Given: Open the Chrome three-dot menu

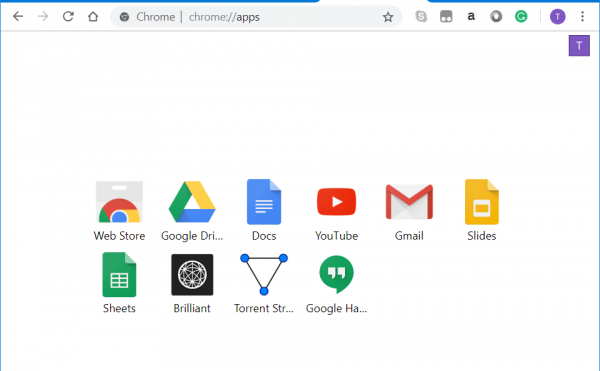Looking at the screenshot, I should [582, 16].
